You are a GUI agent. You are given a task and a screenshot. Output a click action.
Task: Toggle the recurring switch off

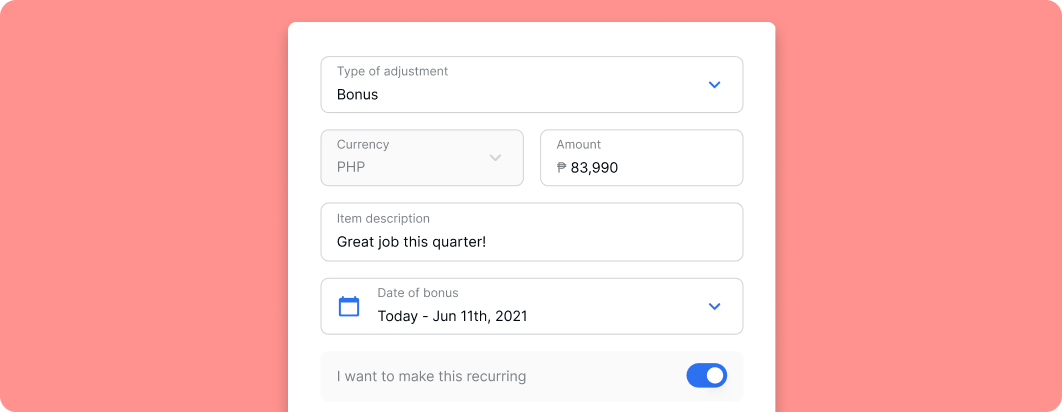coord(706,375)
